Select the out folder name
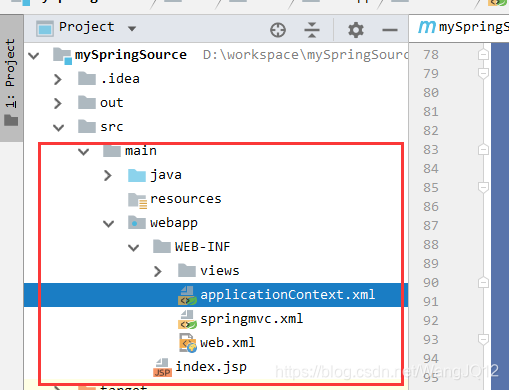Screen dimensions: 509x390 [112, 103]
